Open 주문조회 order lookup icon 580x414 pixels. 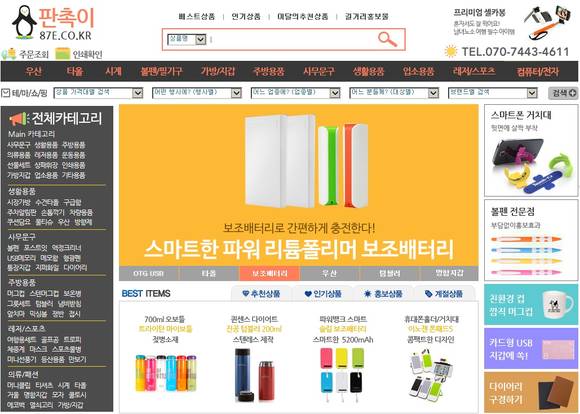pyautogui.click(x=9, y=54)
